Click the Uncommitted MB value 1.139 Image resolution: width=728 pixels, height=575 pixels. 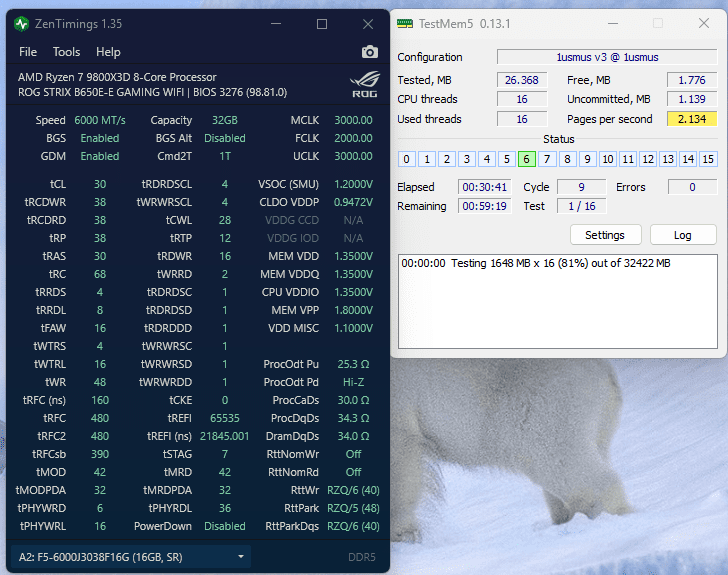(x=692, y=99)
